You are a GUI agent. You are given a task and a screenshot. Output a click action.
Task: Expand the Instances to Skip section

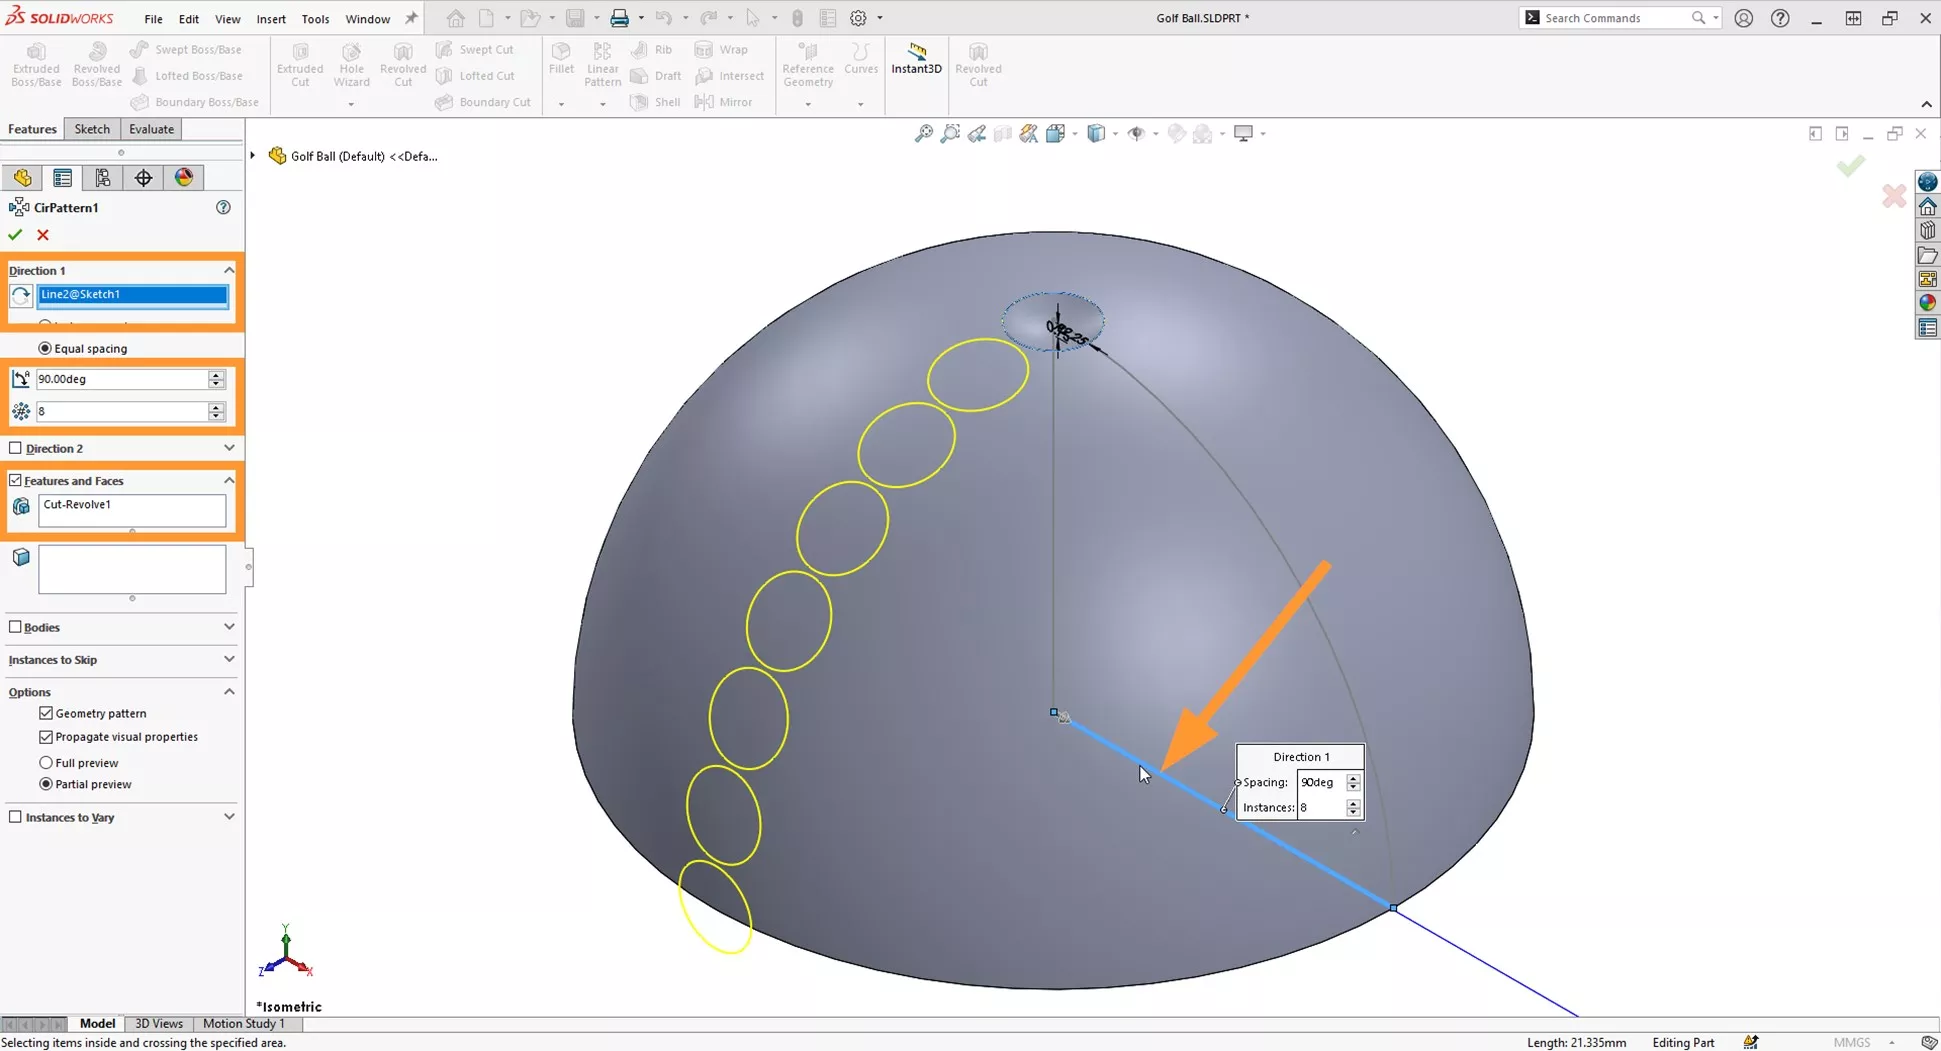[x=229, y=659]
